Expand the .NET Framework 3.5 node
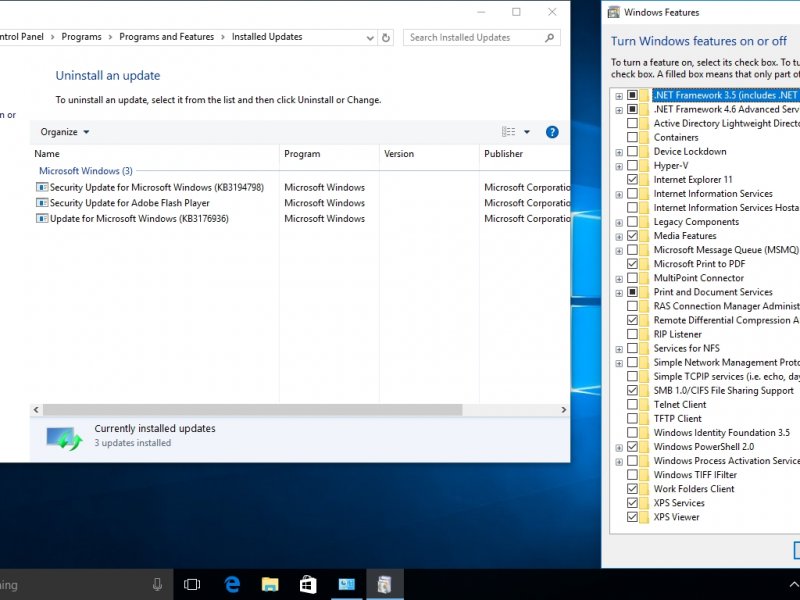The width and height of the screenshot is (800, 600). [x=619, y=96]
